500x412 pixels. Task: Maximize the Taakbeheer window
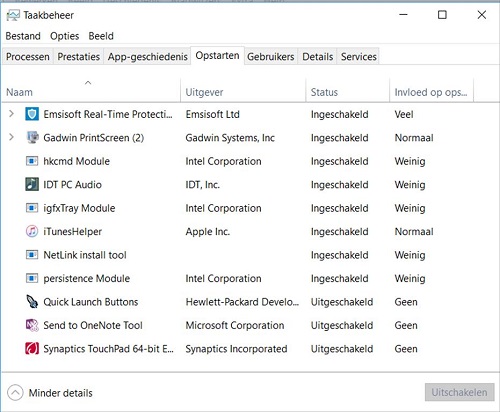click(442, 15)
